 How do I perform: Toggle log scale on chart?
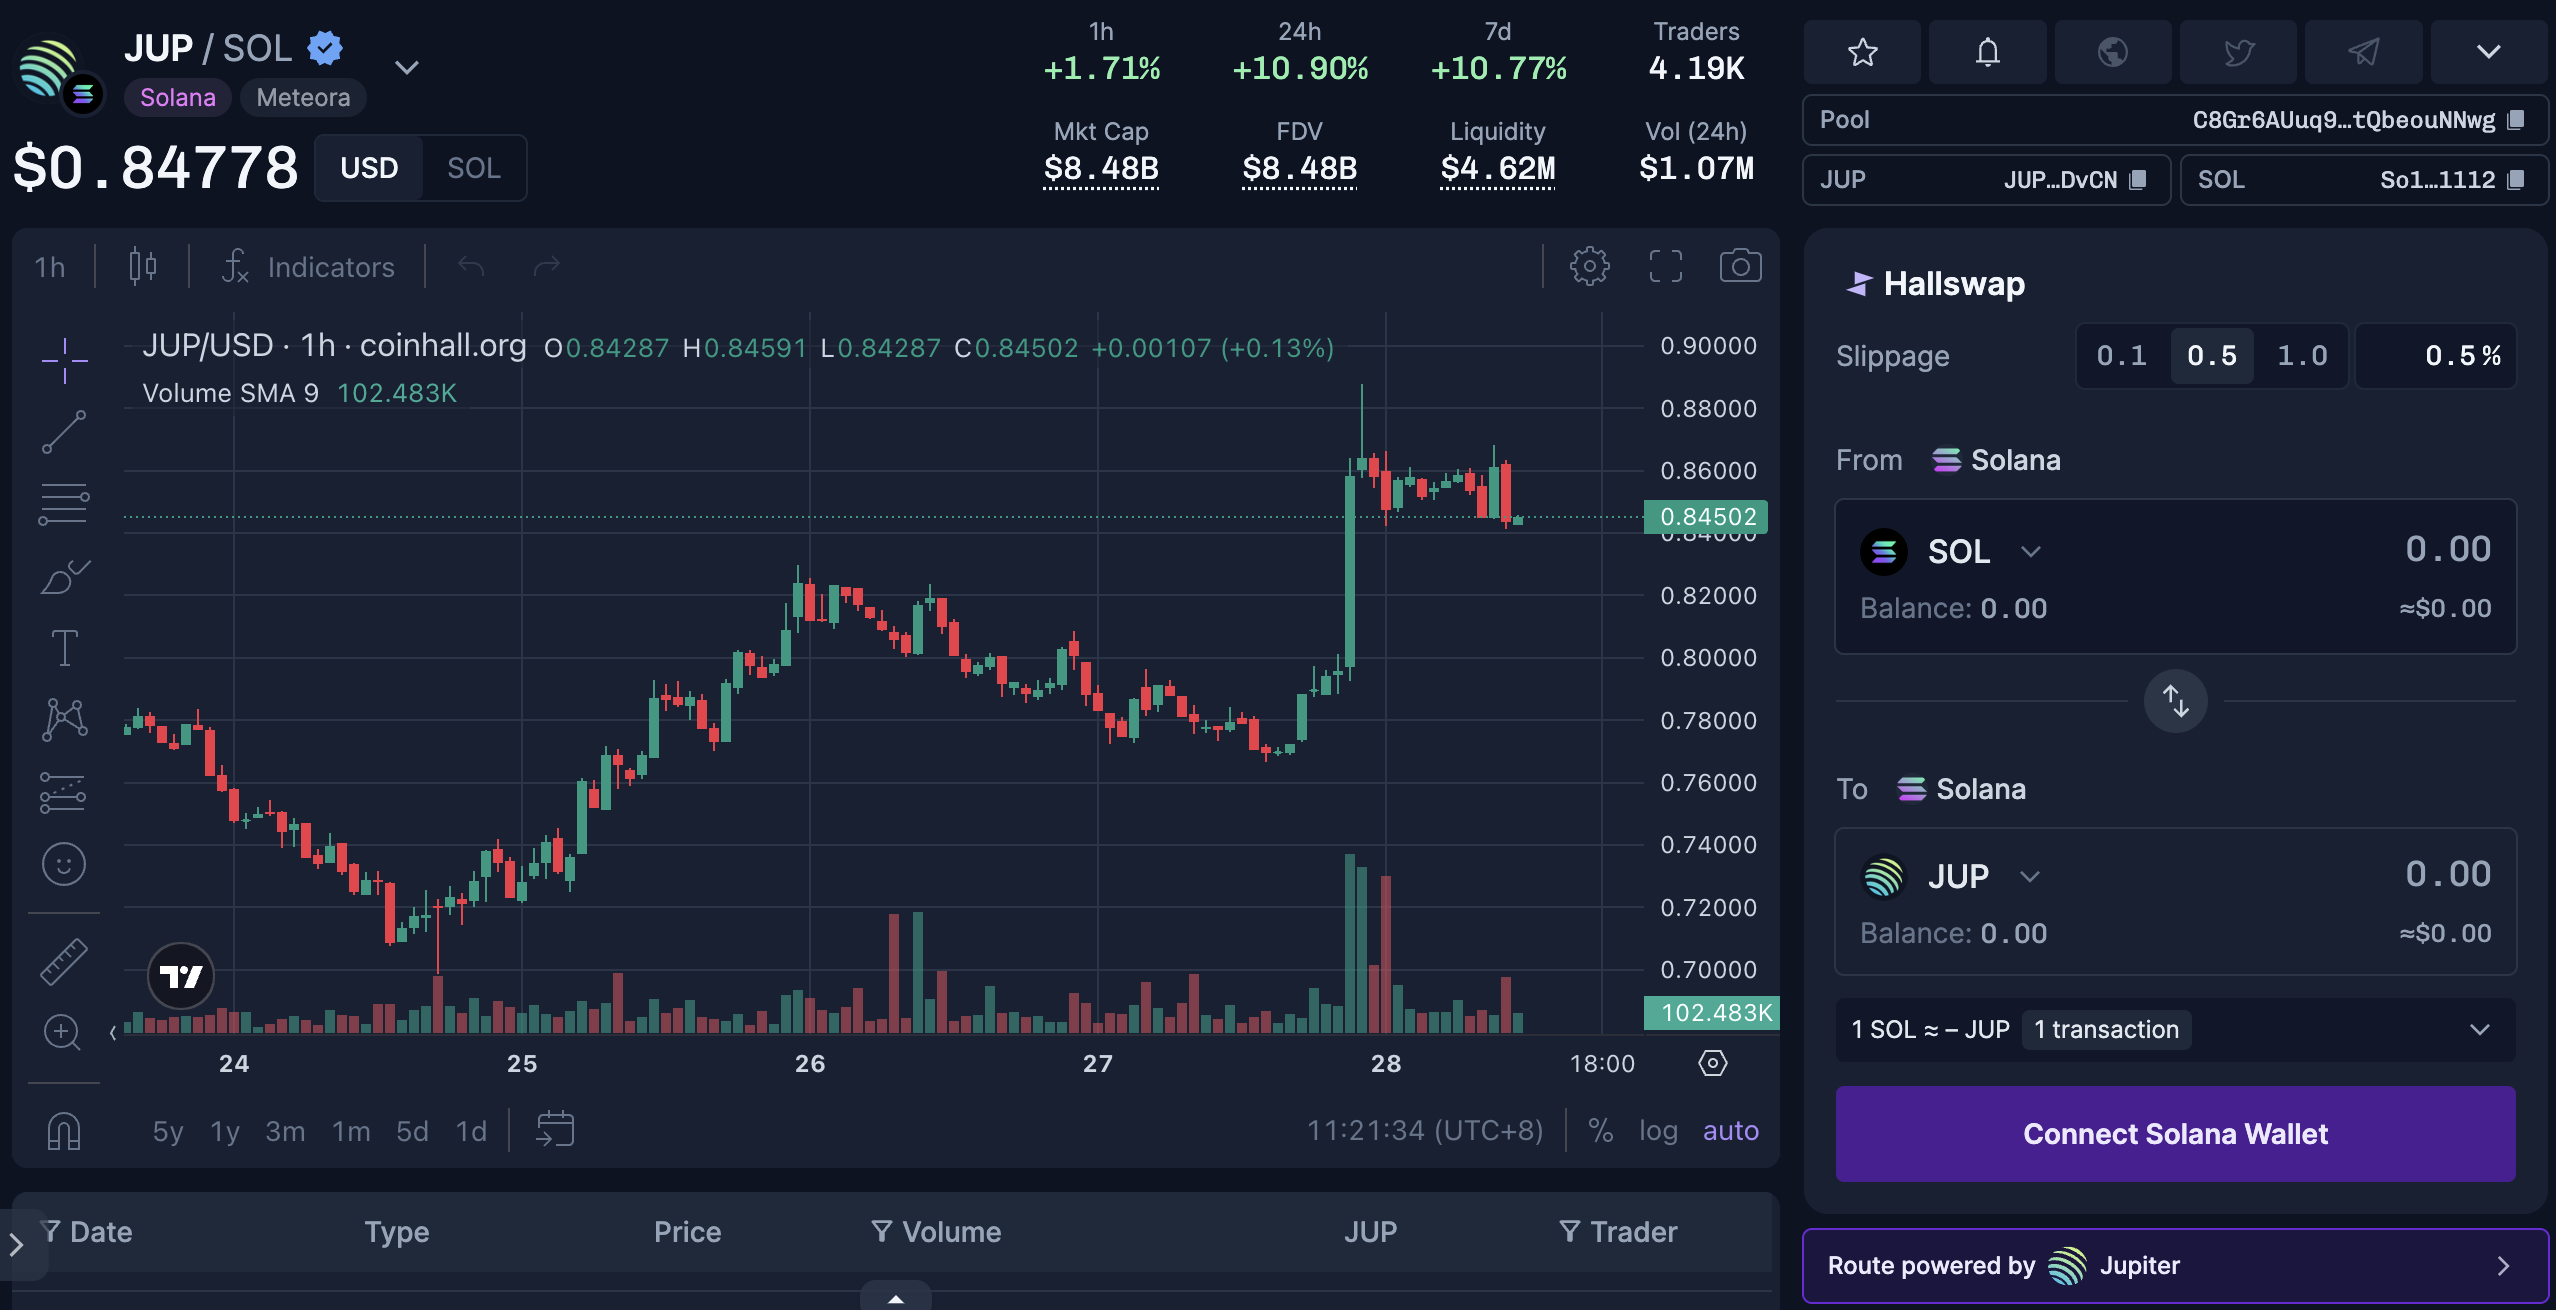click(x=1658, y=1131)
